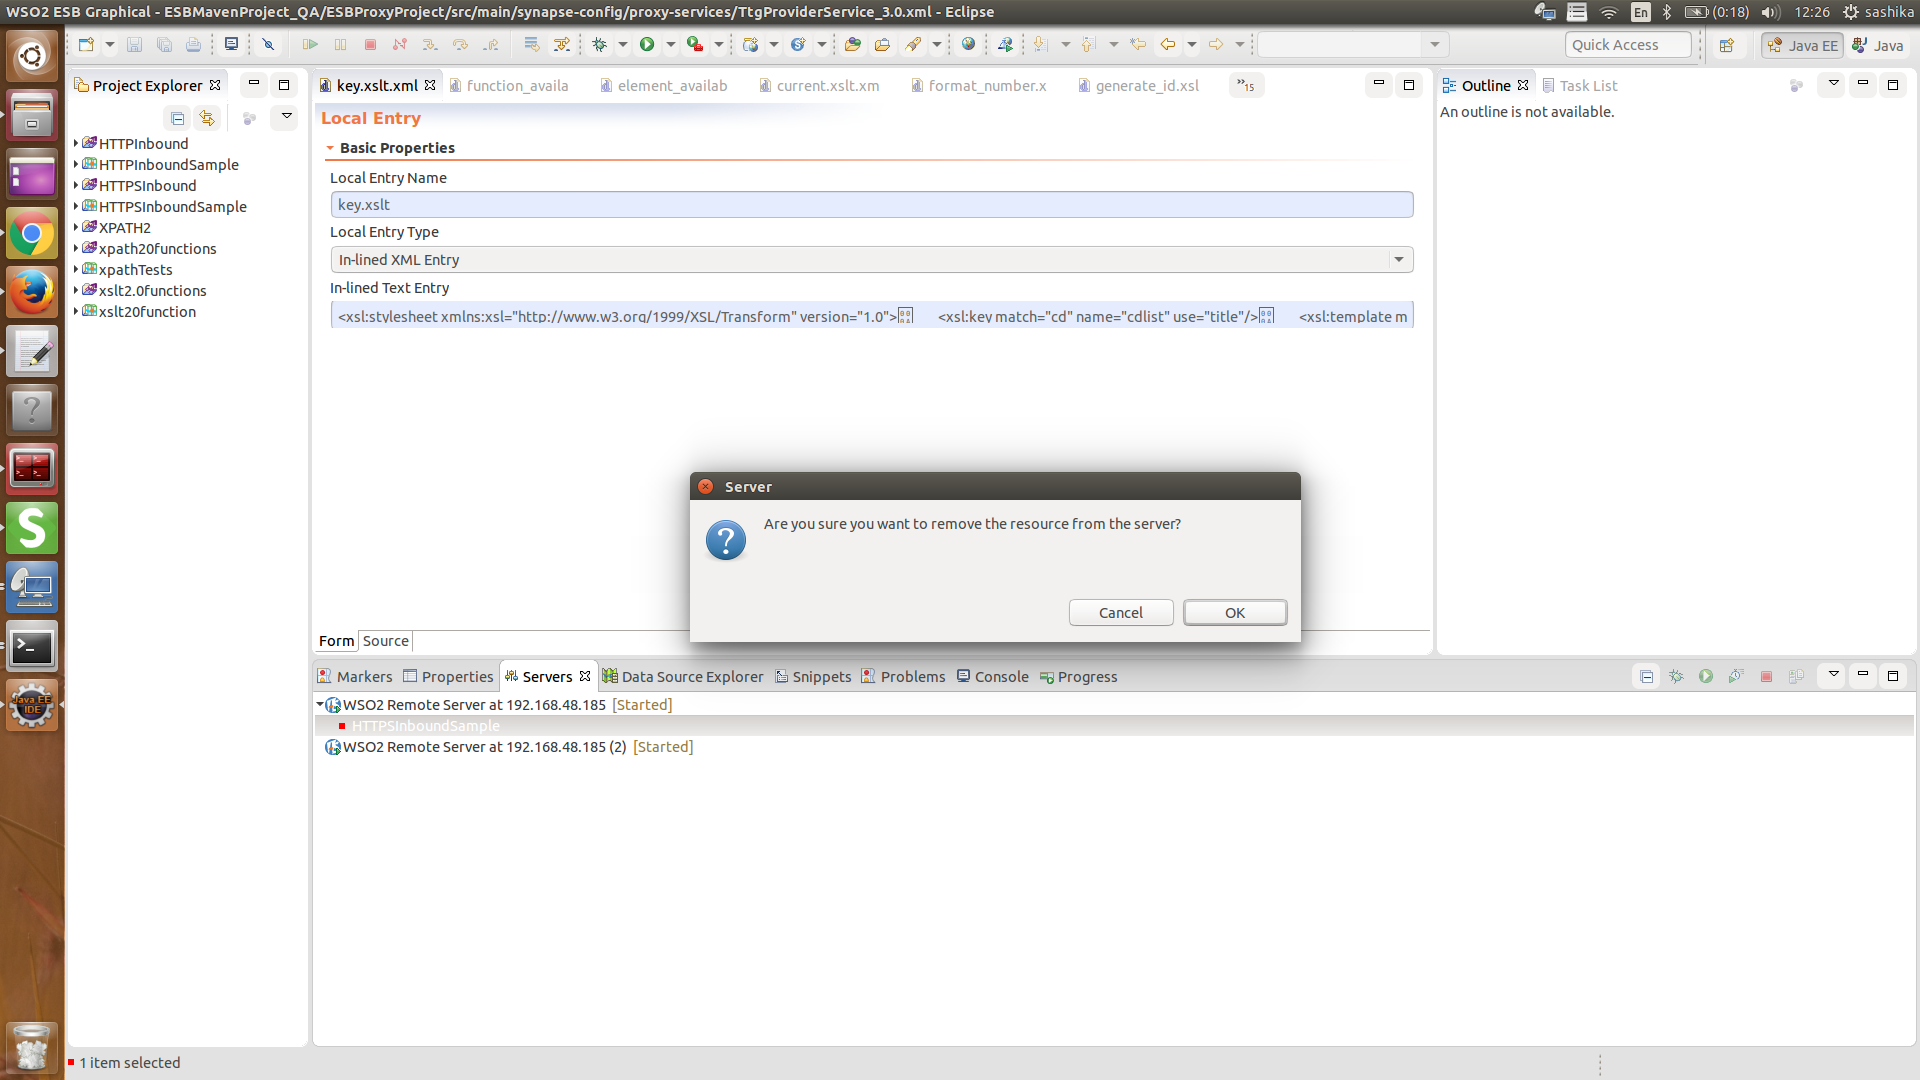Collapse the Basic Properties section
Screen dimensions: 1920x1080
coord(332,147)
